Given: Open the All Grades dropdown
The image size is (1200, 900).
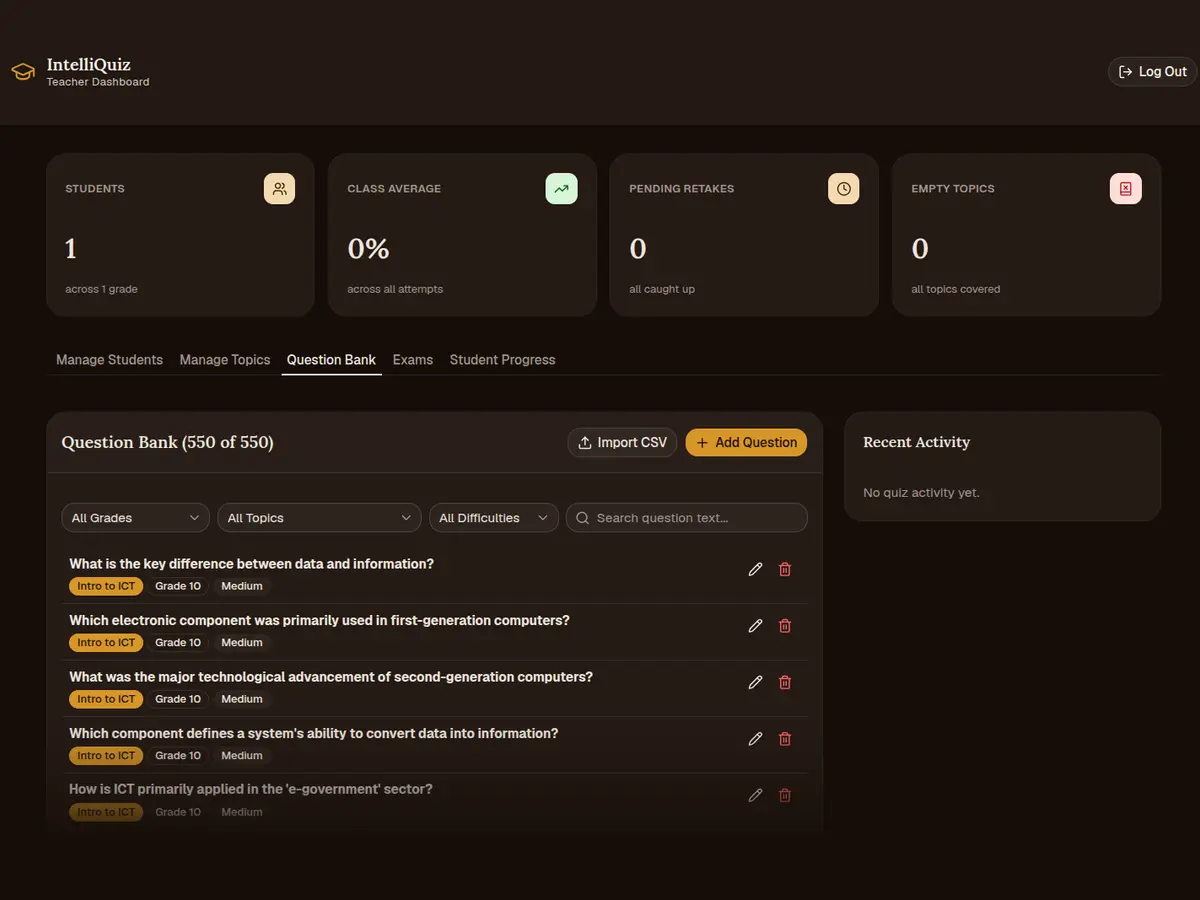Looking at the screenshot, I should [x=135, y=518].
